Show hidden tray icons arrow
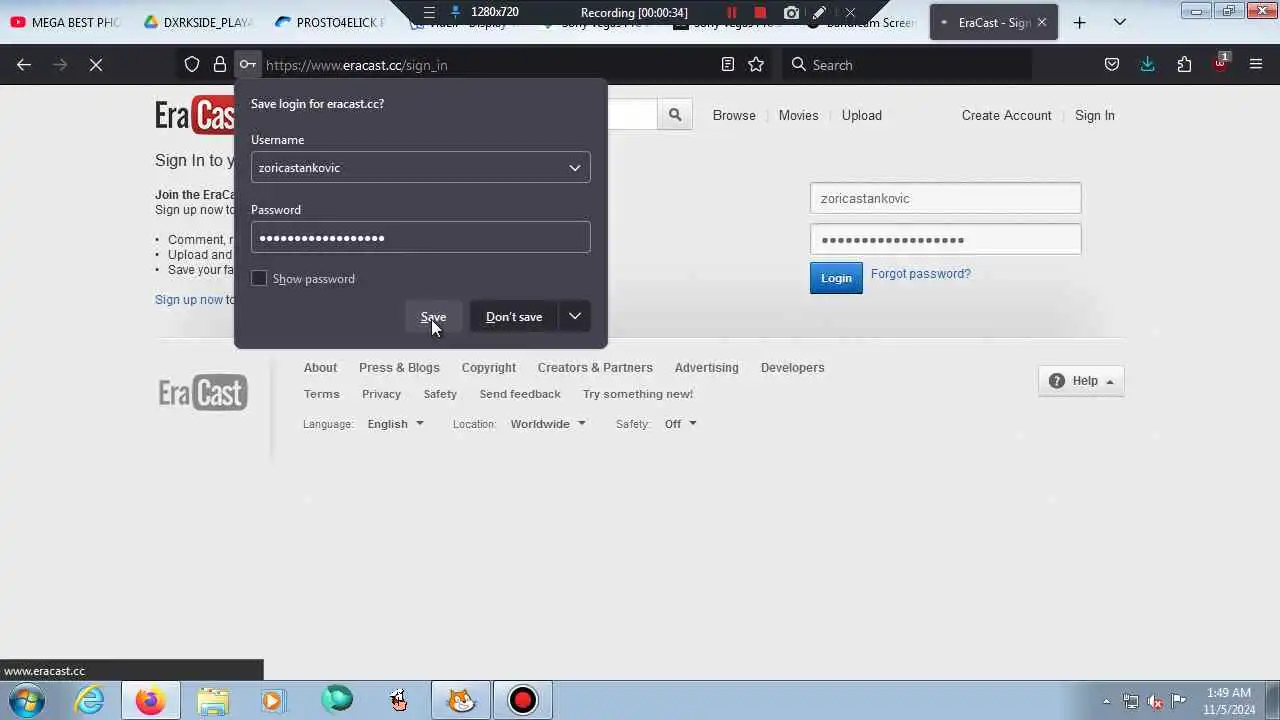 click(1106, 701)
